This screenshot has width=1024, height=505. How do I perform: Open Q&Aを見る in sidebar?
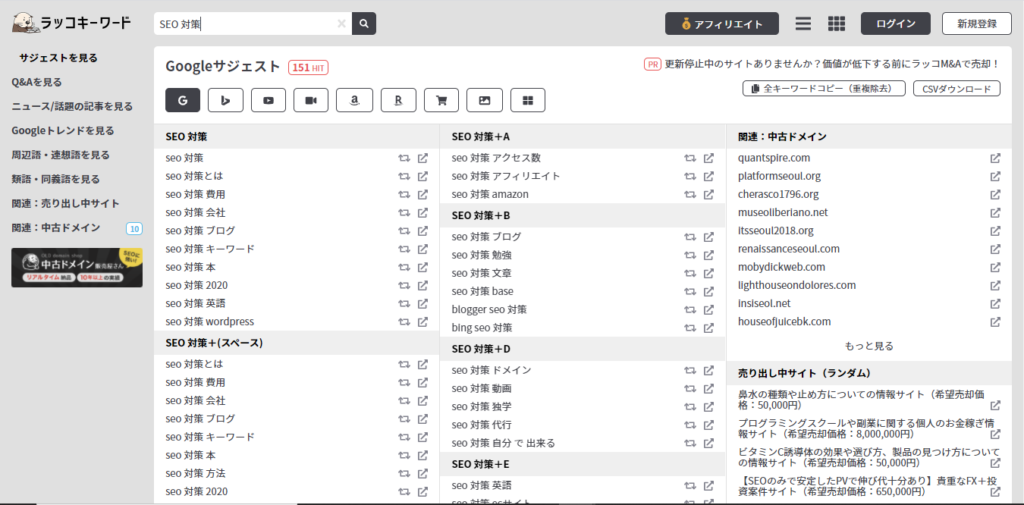coord(37,82)
